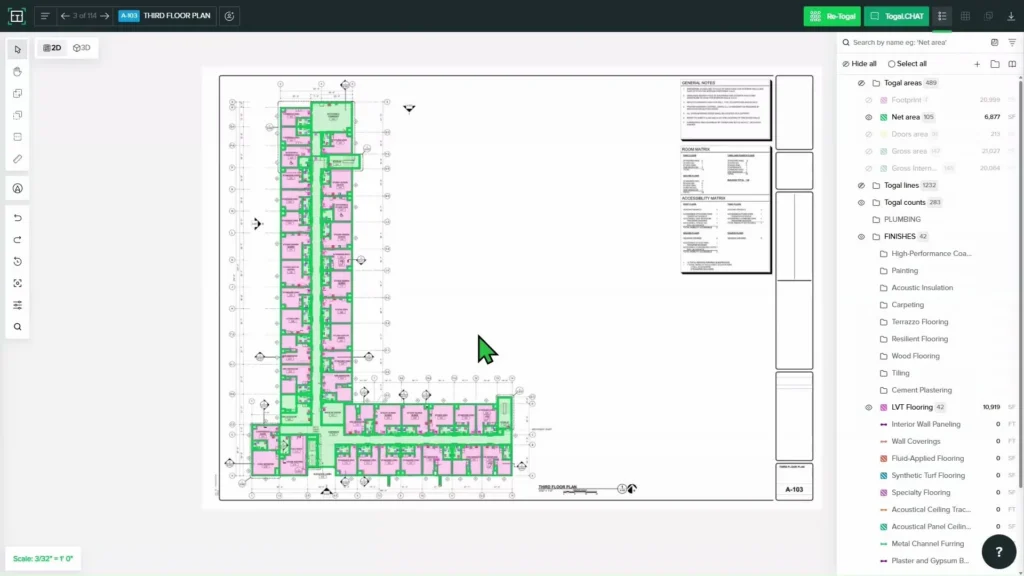This screenshot has width=1024, height=576.
Task: Click the new folder icon in panel
Action: [x=995, y=64]
